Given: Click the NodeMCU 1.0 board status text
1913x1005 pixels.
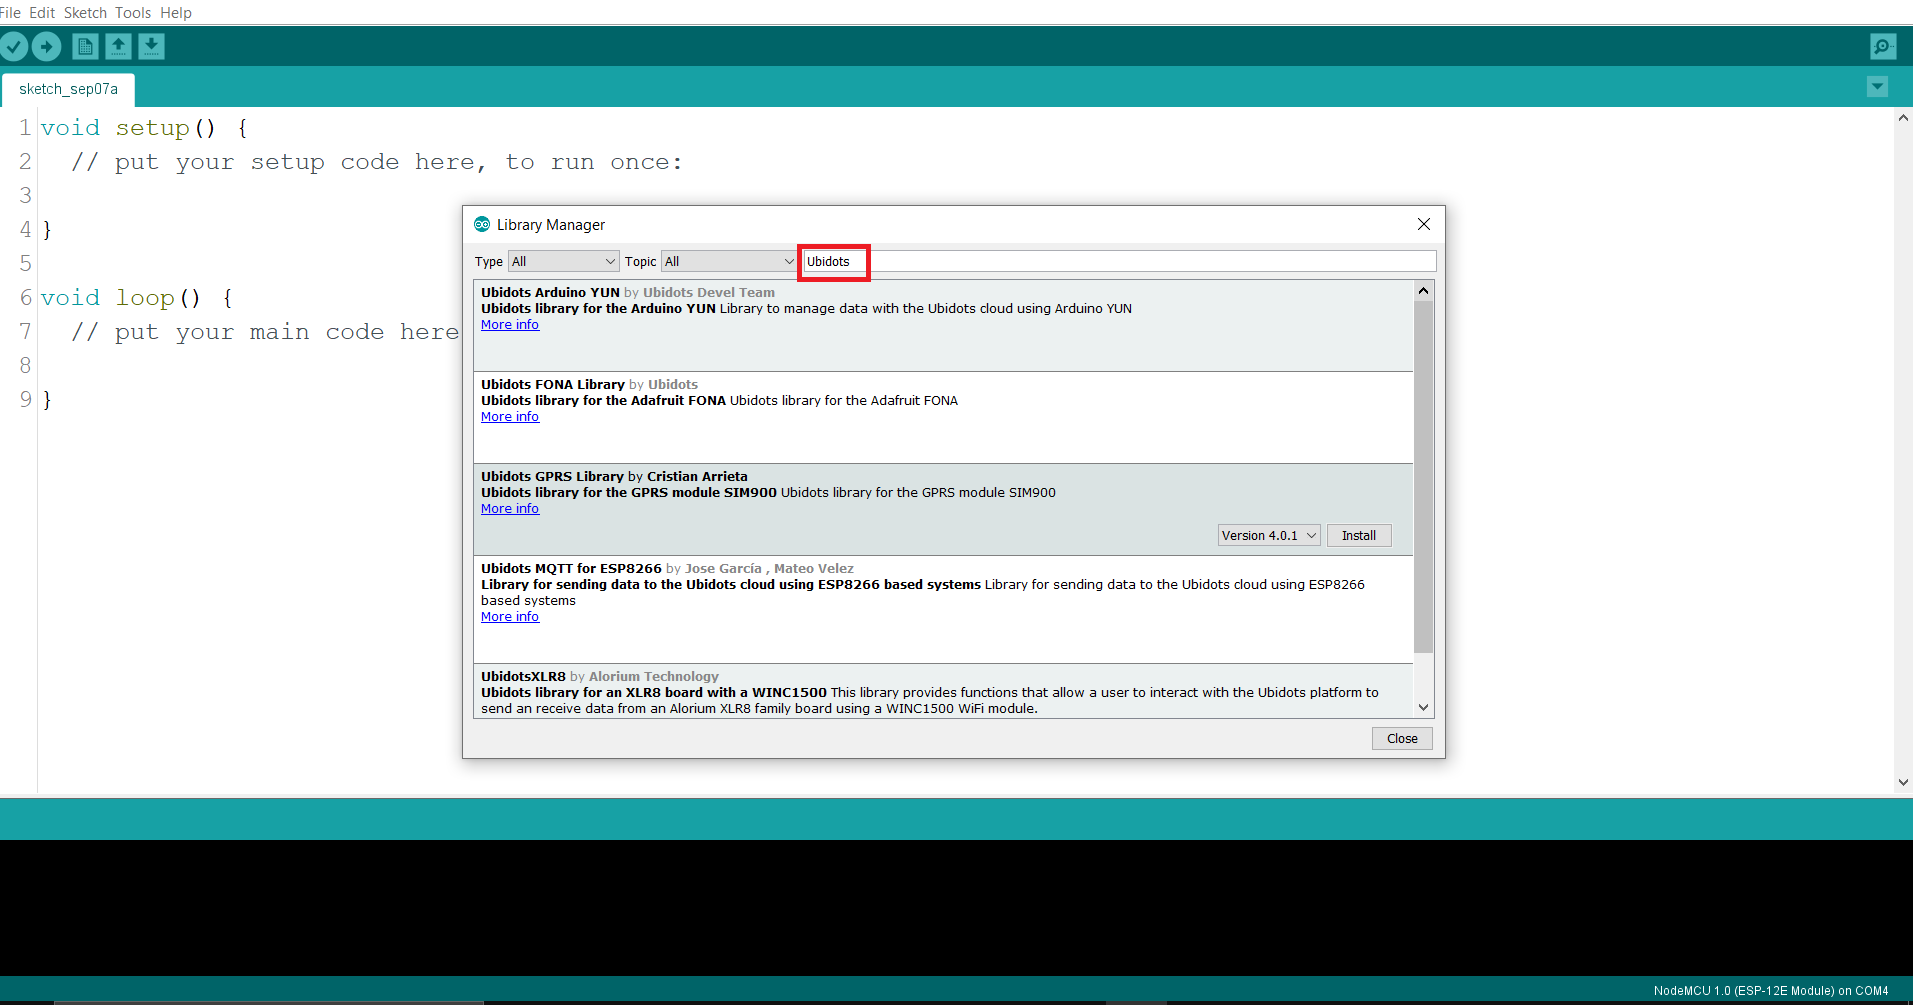Looking at the screenshot, I should tap(1771, 991).
